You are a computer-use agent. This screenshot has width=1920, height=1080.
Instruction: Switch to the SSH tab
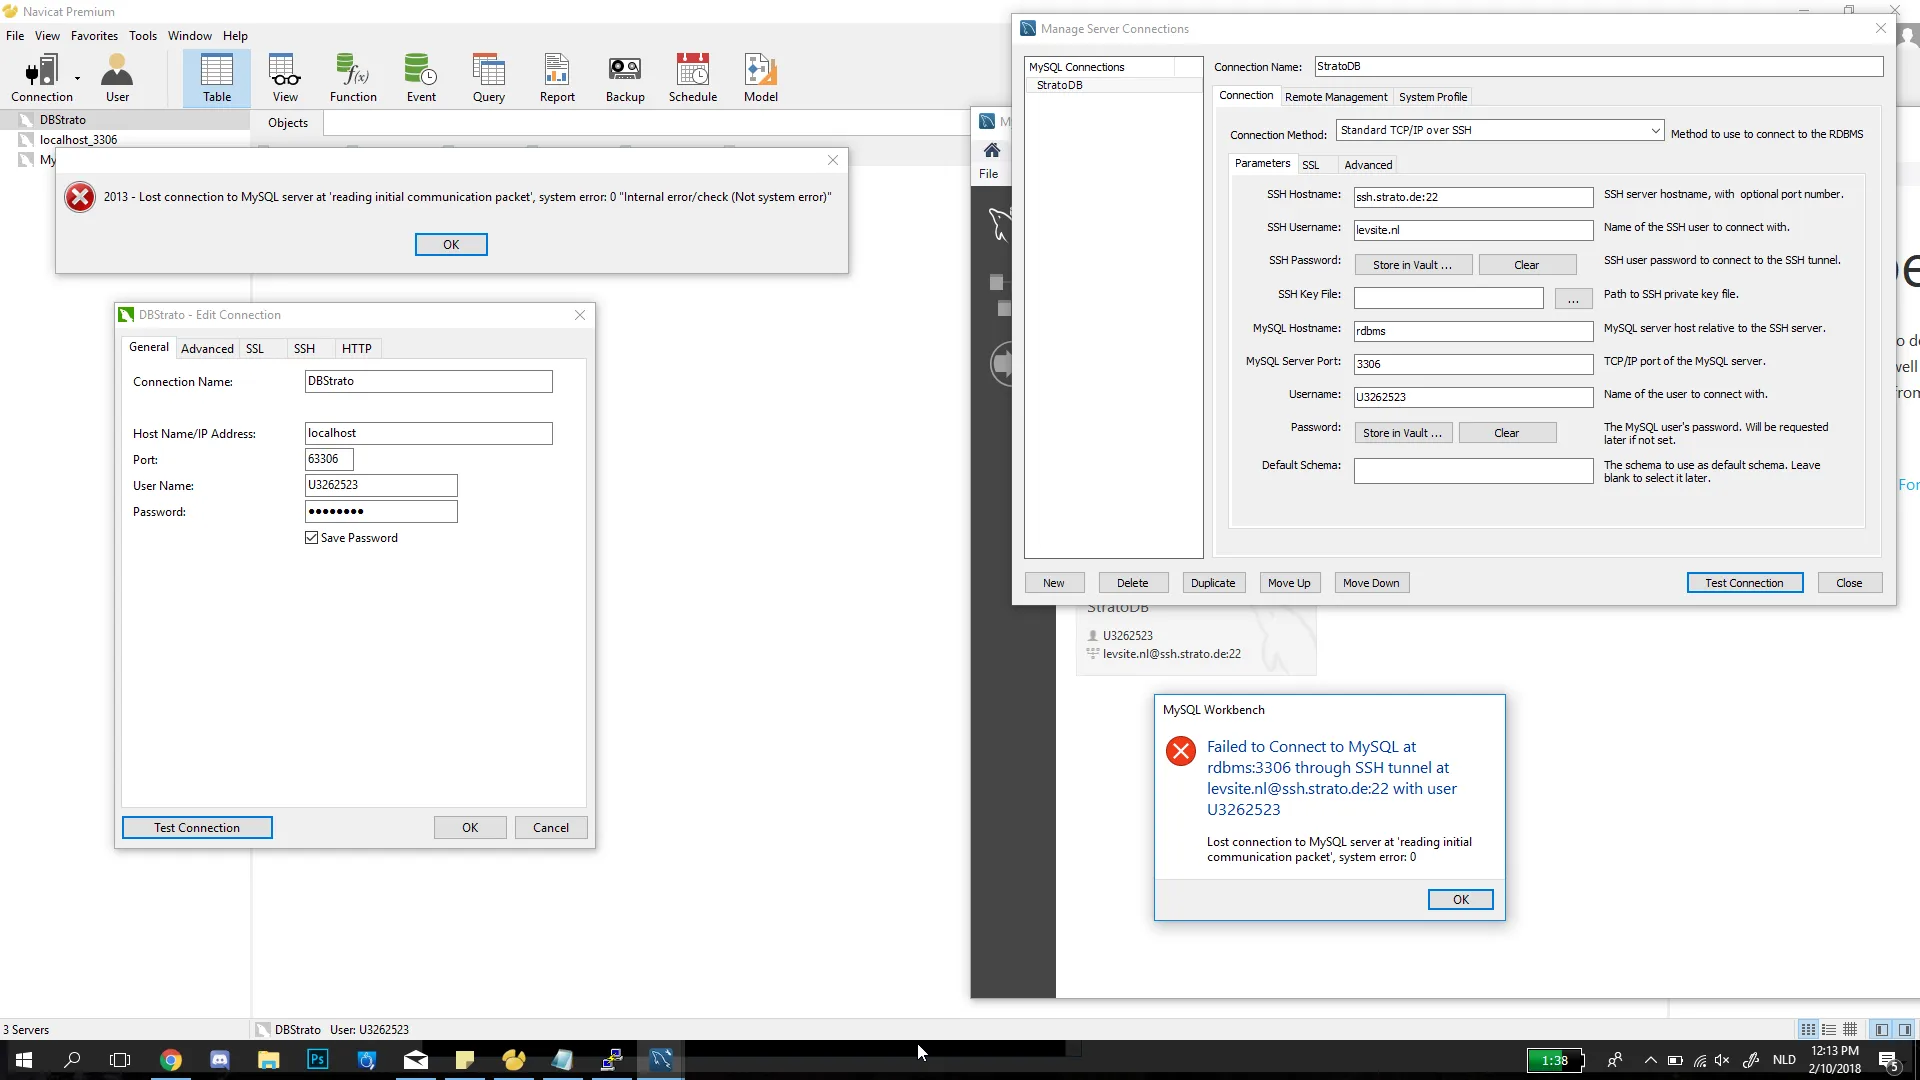[304, 349]
